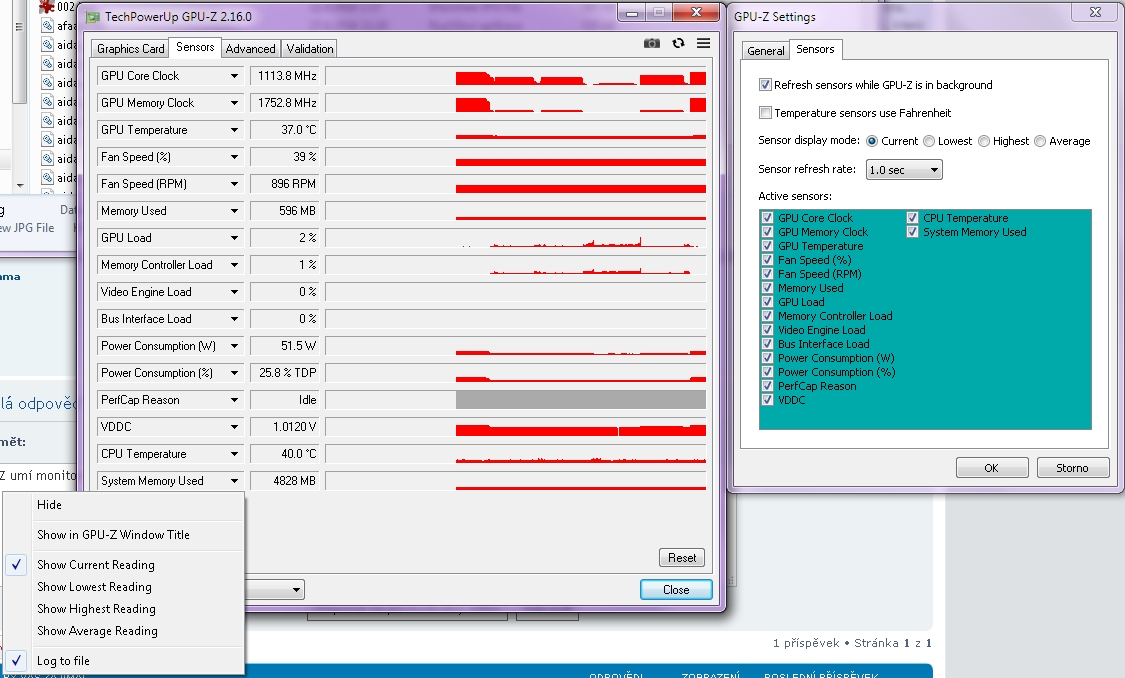Select the Average sensor display mode
Viewport: 1125px width, 678px height.
(x=1041, y=141)
